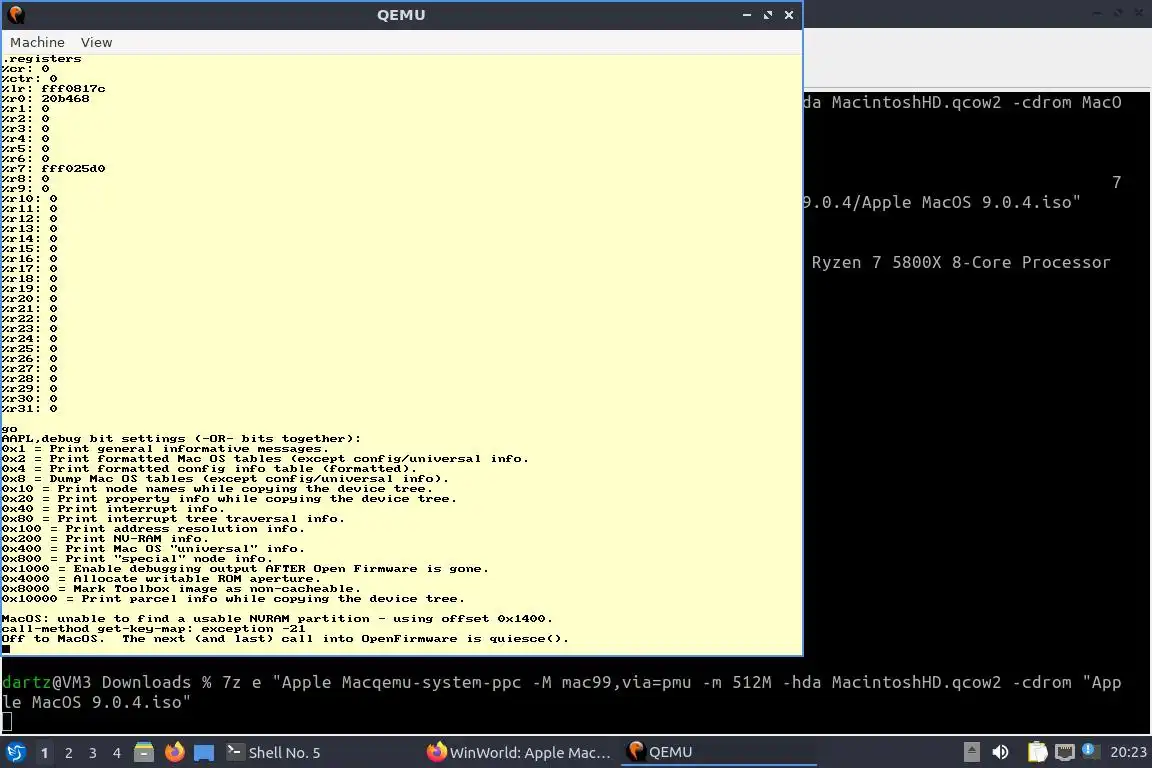The width and height of the screenshot is (1152, 768).
Task: Close the QEMU window
Action: [789, 15]
